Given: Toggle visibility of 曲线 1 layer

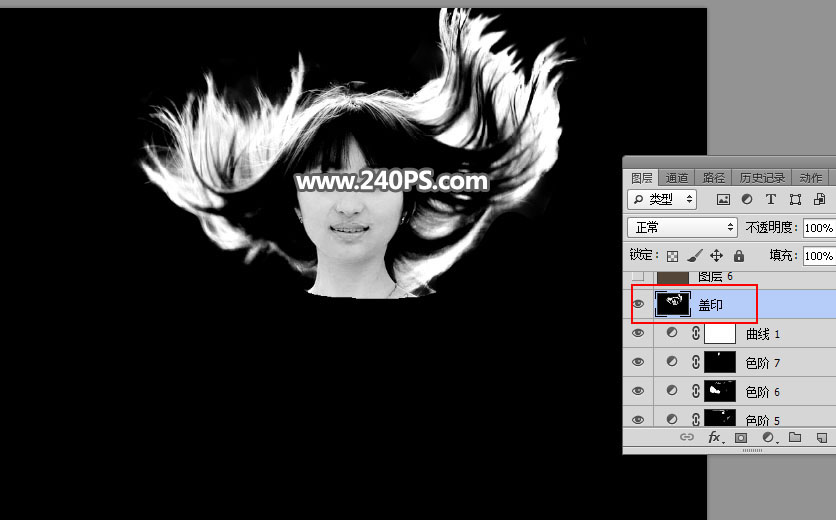Looking at the screenshot, I should [638, 333].
